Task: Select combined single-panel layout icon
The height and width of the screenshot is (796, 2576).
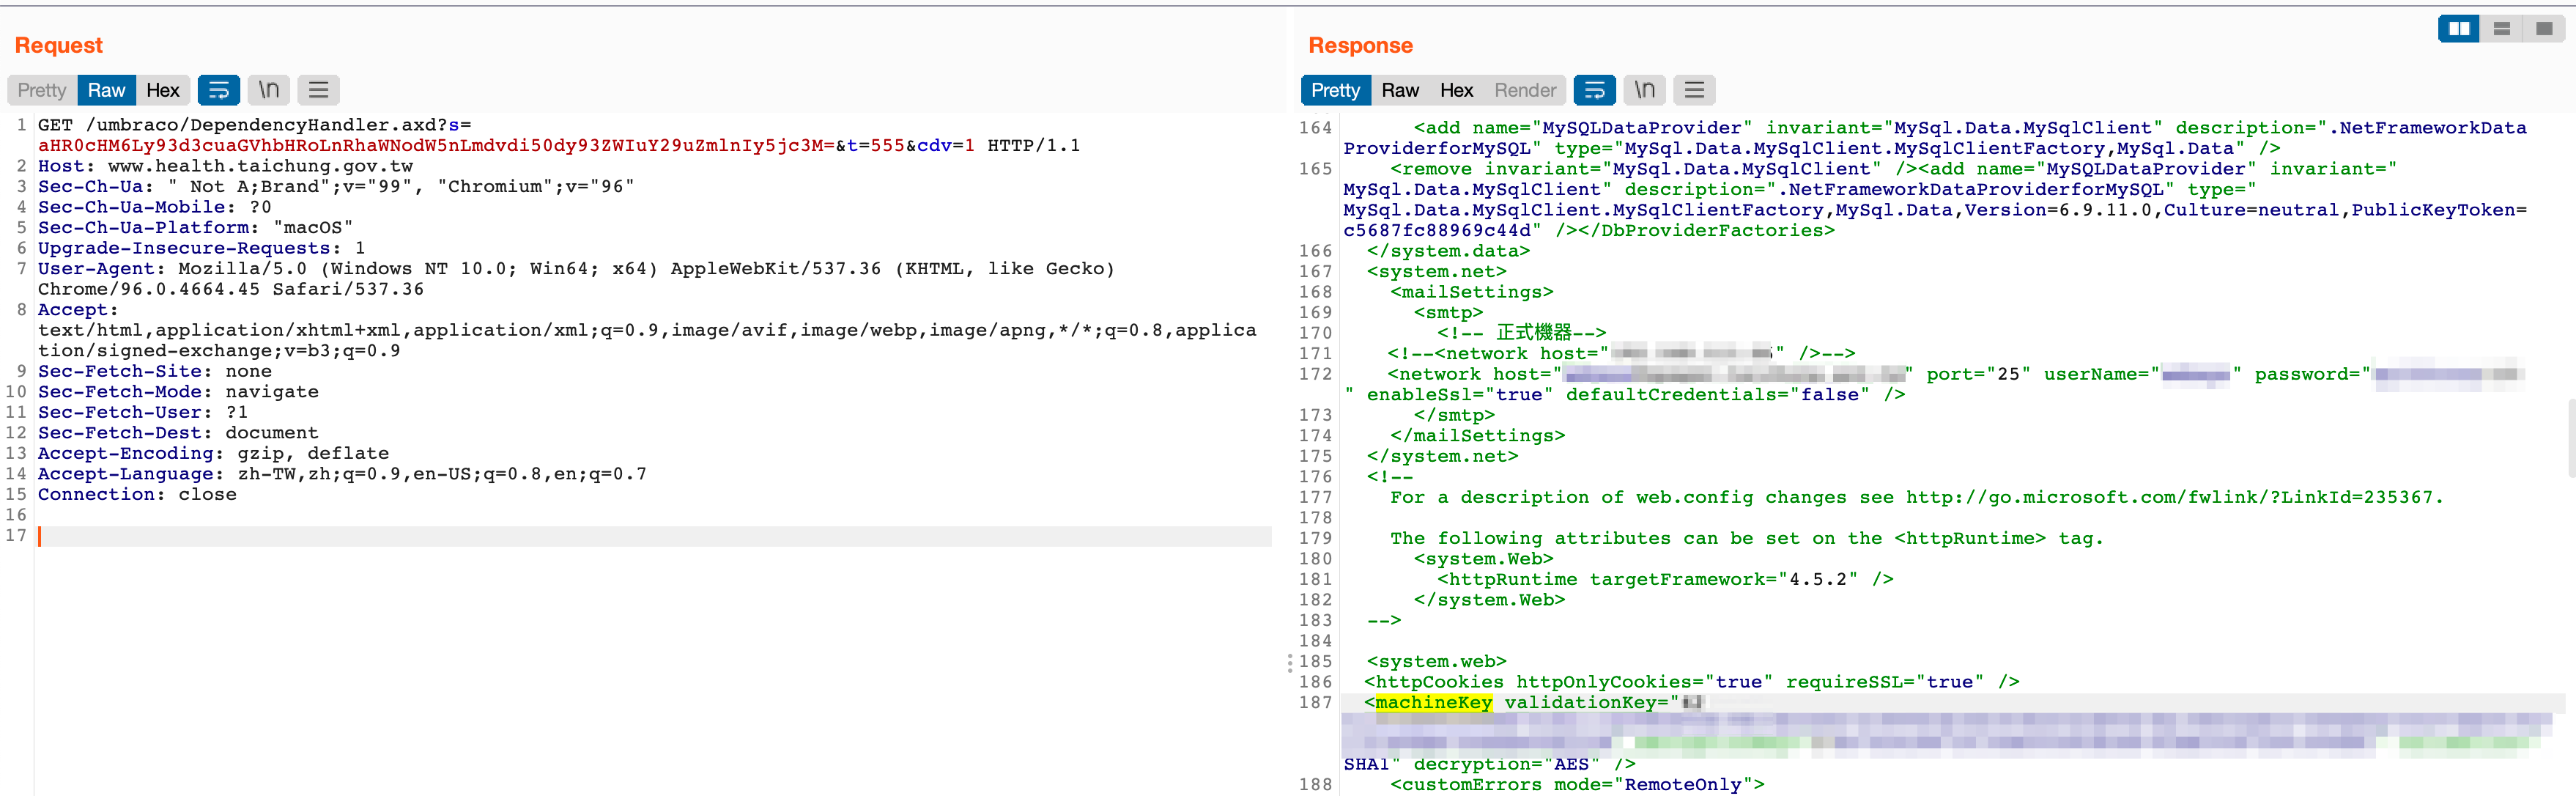Action: (2543, 29)
